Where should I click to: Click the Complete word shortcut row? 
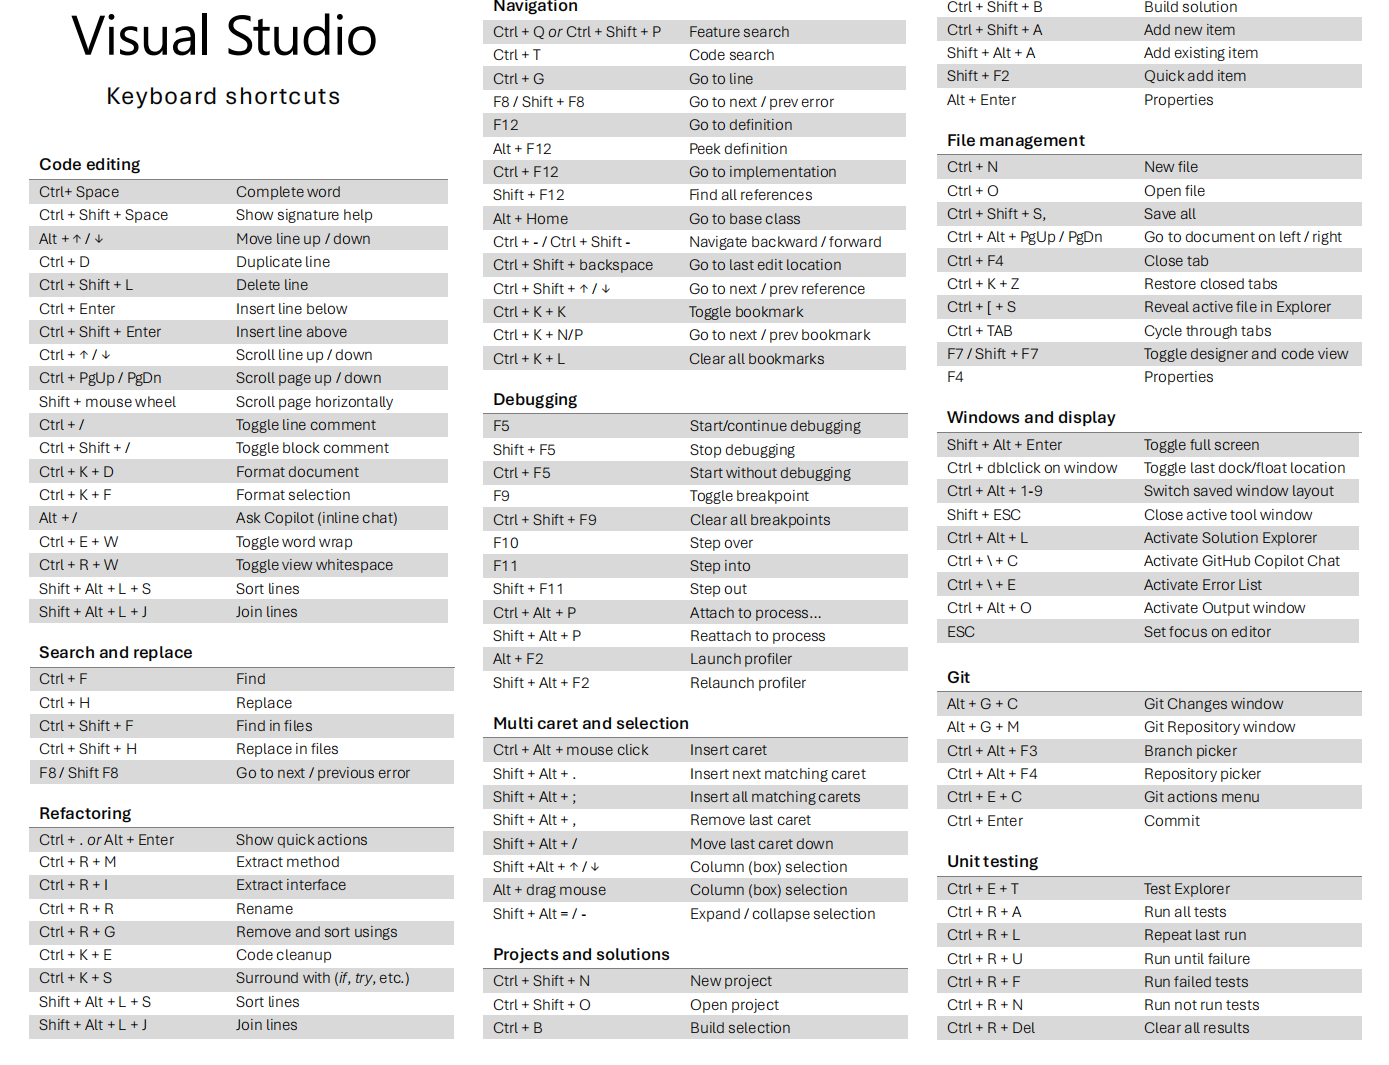click(240, 191)
